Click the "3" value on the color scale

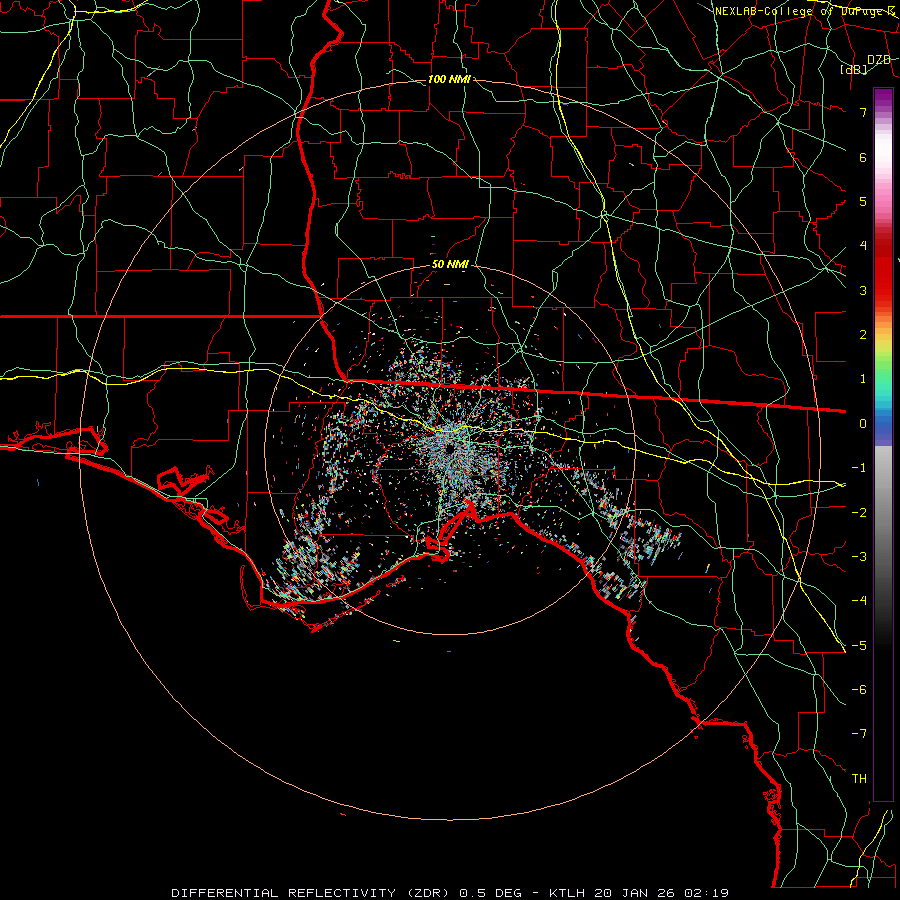coord(863,290)
